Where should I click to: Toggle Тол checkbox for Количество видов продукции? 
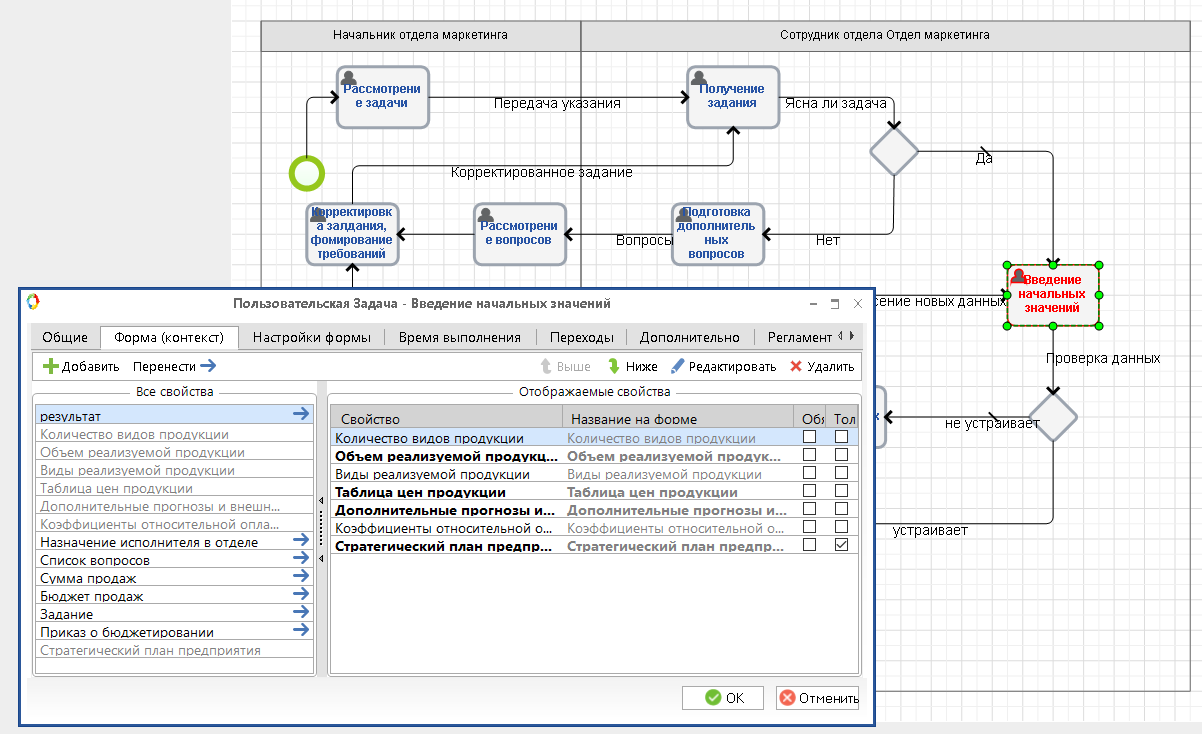(842, 438)
